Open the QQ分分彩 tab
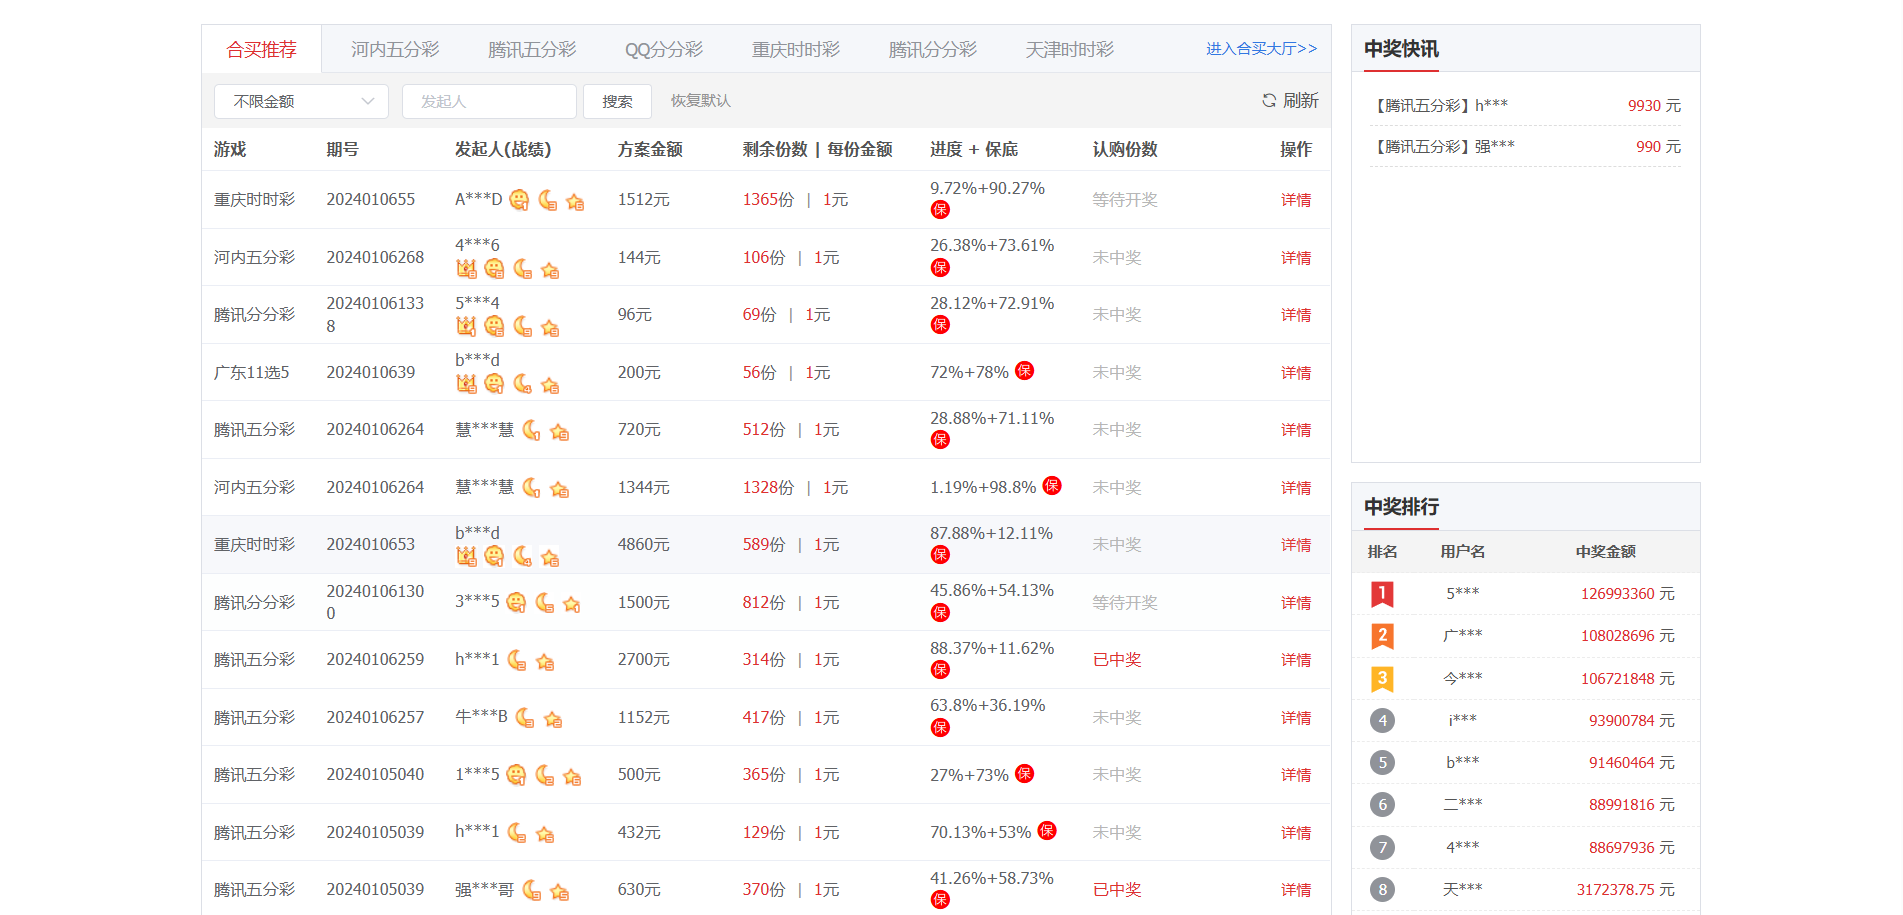 (x=664, y=49)
